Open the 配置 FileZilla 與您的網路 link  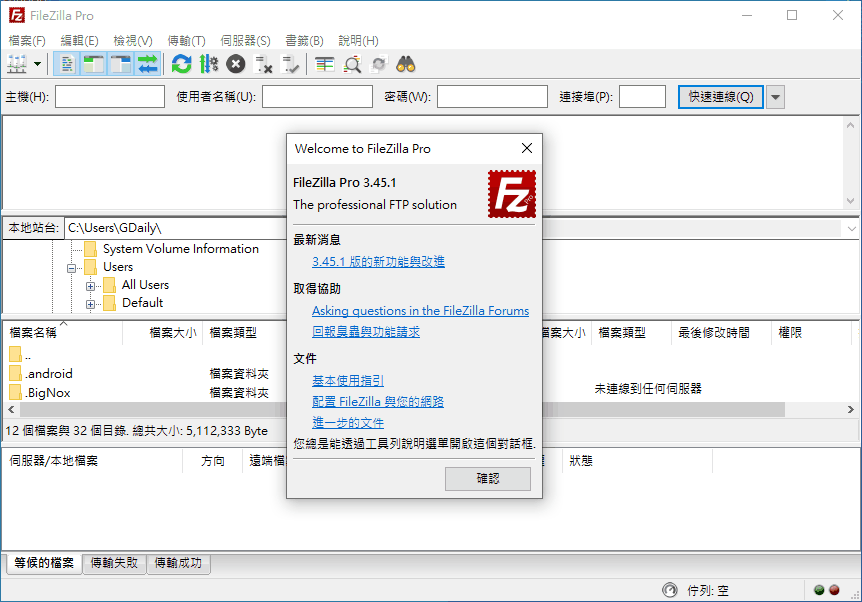coord(378,402)
